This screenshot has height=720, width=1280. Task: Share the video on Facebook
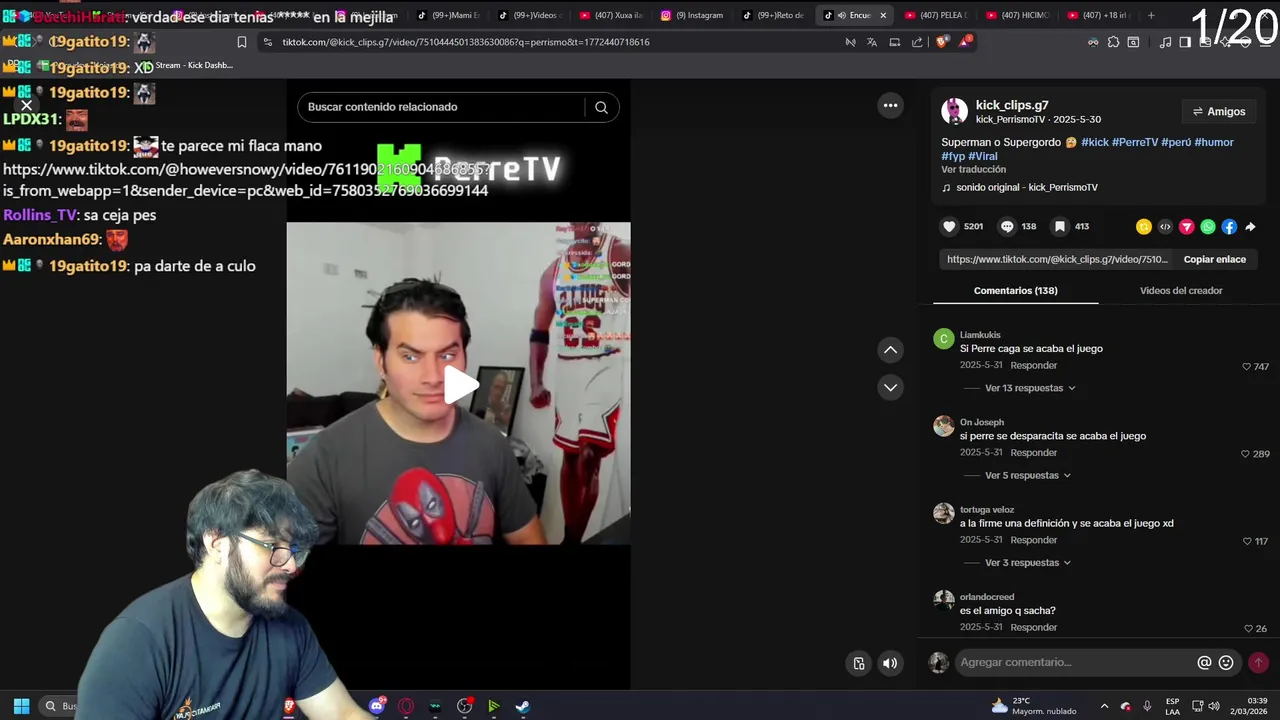[1229, 227]
